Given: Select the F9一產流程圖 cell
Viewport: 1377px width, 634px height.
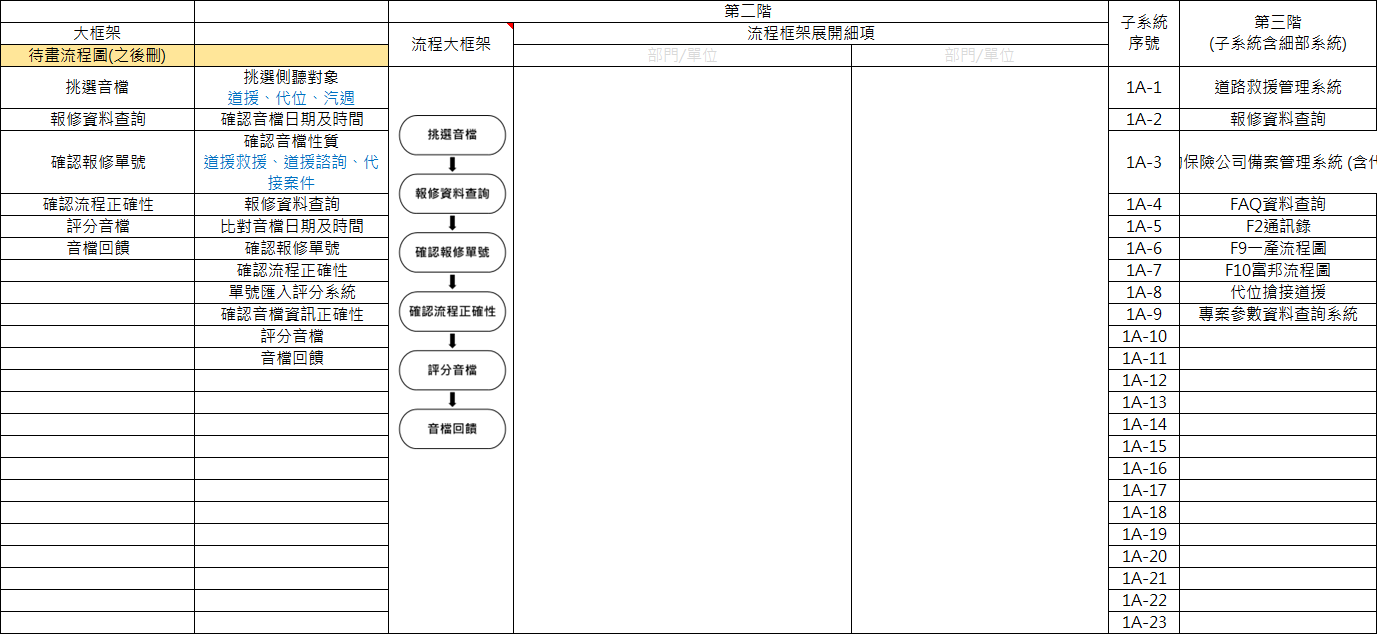Looking at the screenshot, I should [1278, 248].
